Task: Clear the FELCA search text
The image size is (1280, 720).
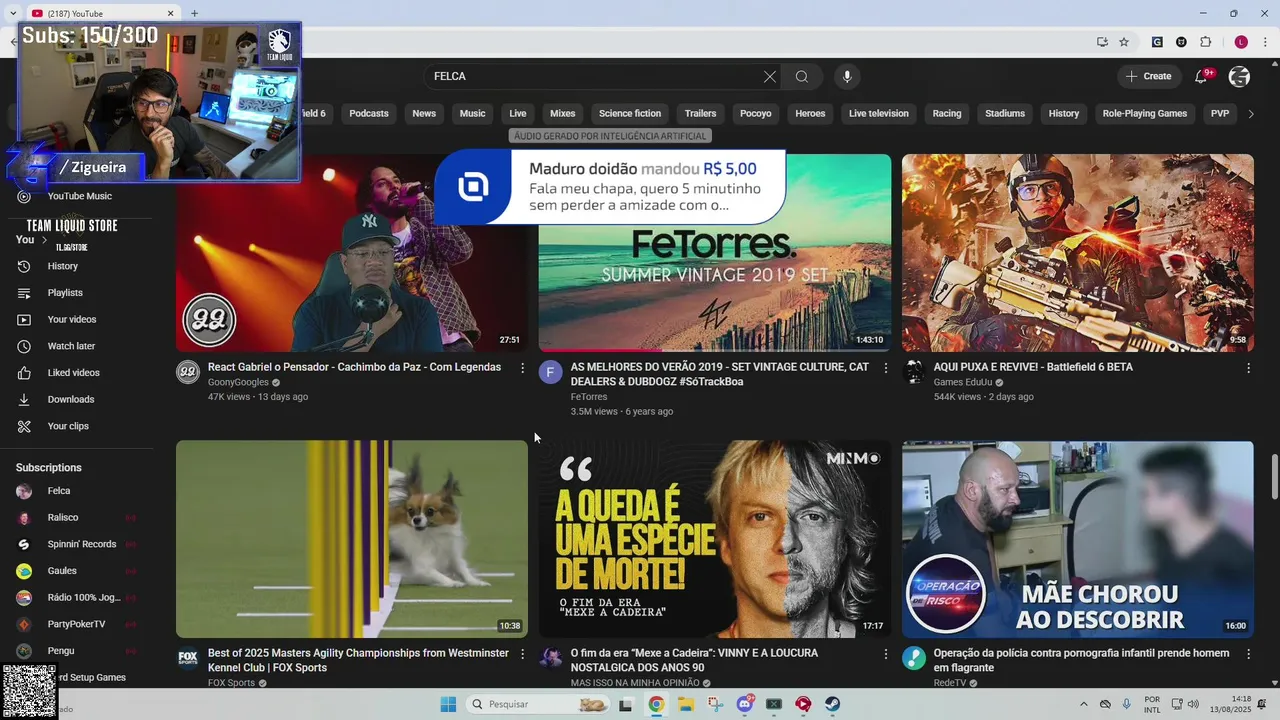Action: click(x=769, y=76)
